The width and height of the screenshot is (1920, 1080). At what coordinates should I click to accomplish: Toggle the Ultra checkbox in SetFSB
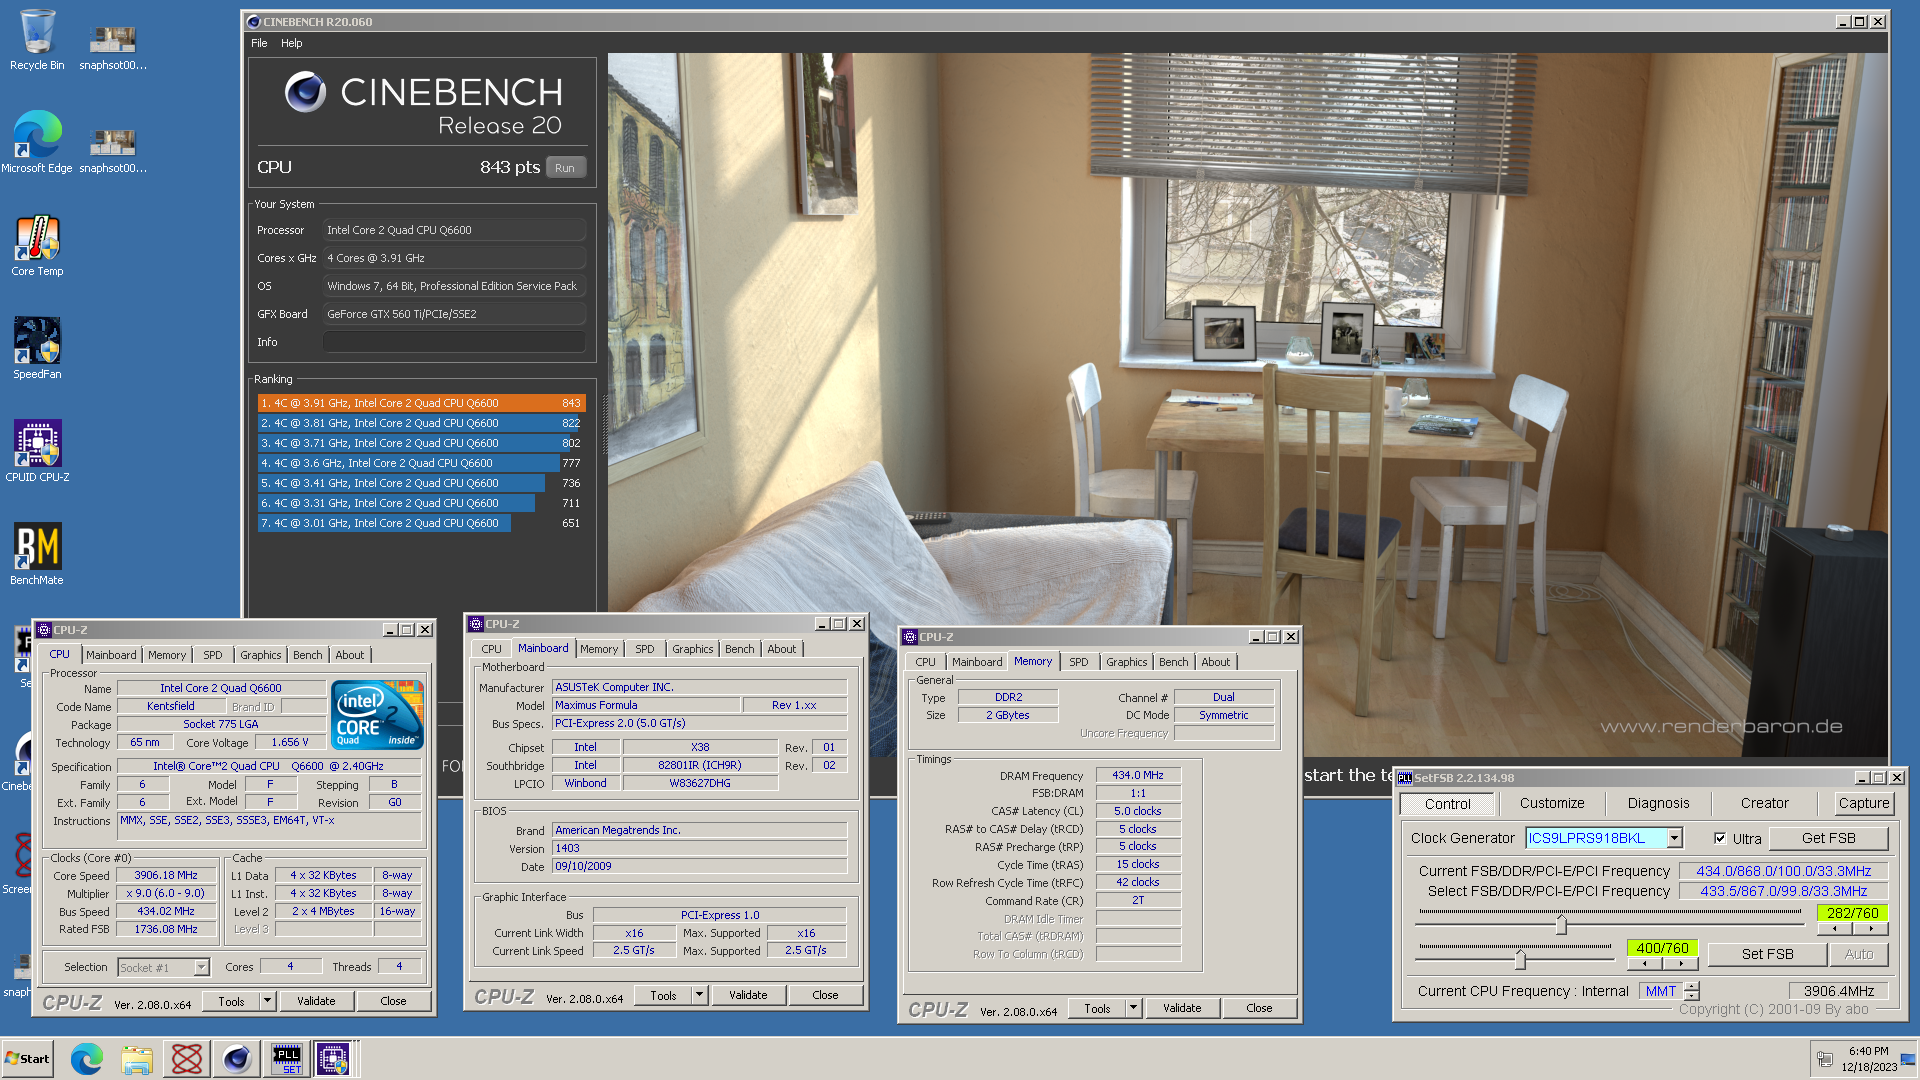pyautogui.click(x=1720, y=839)
